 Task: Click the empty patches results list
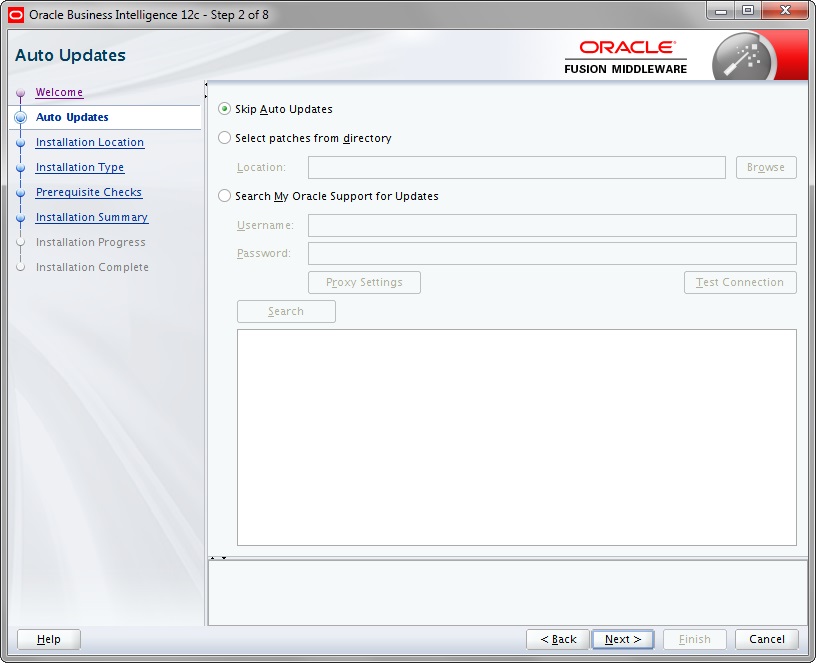(517, 437)
